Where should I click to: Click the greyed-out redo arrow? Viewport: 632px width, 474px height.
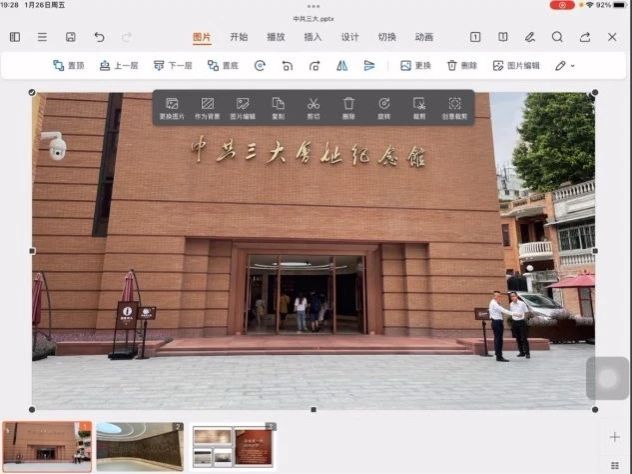click(x=127, y=37)
